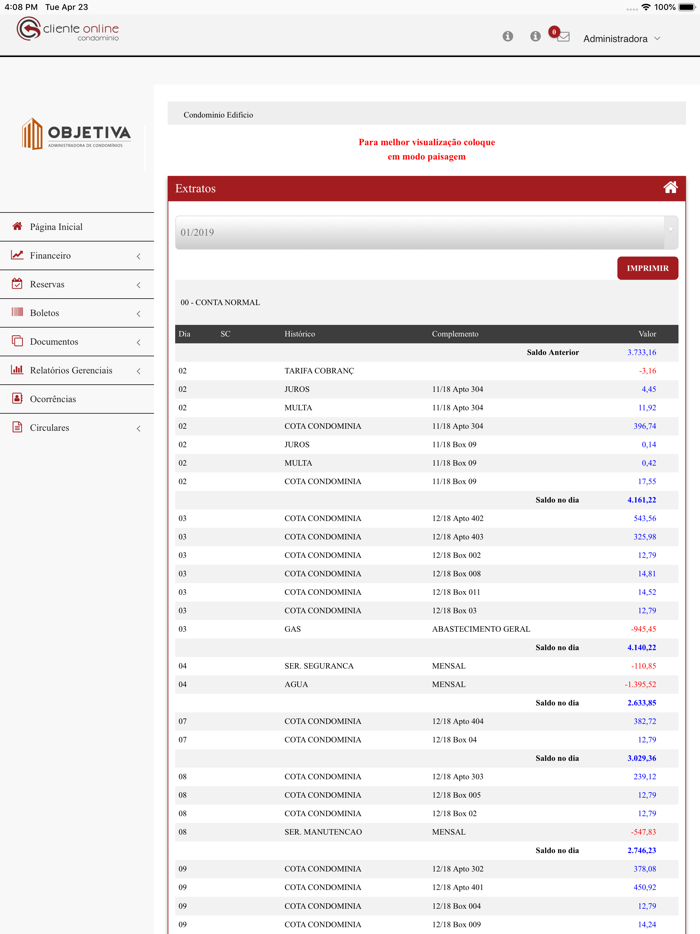Screen dimensions: 700x934
Task: Select the AGUA history entry
Action: 296,684
